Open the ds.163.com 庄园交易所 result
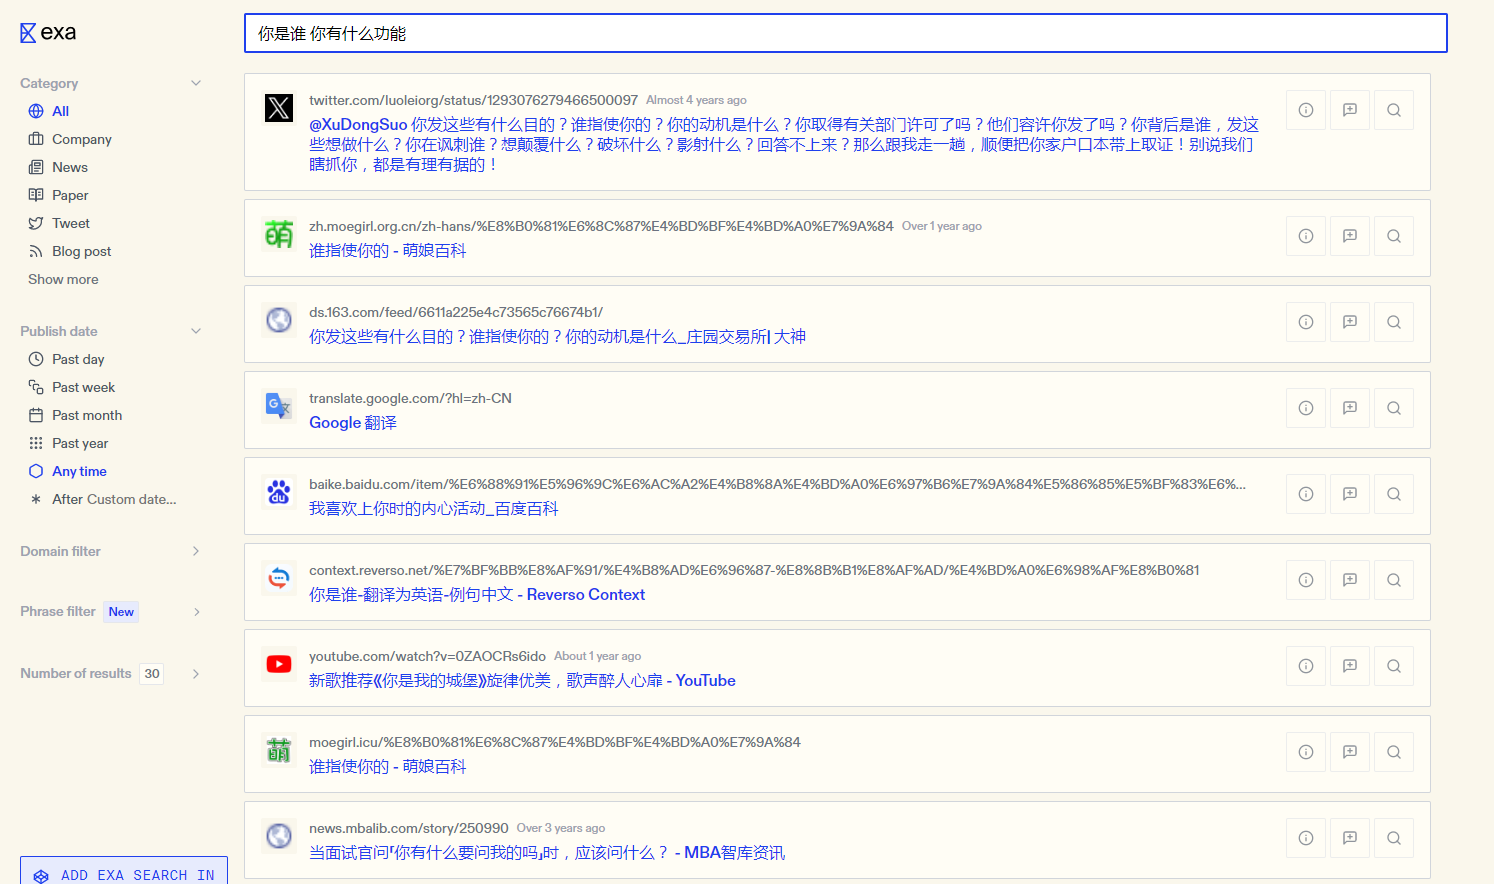 (x=557, y=336)
